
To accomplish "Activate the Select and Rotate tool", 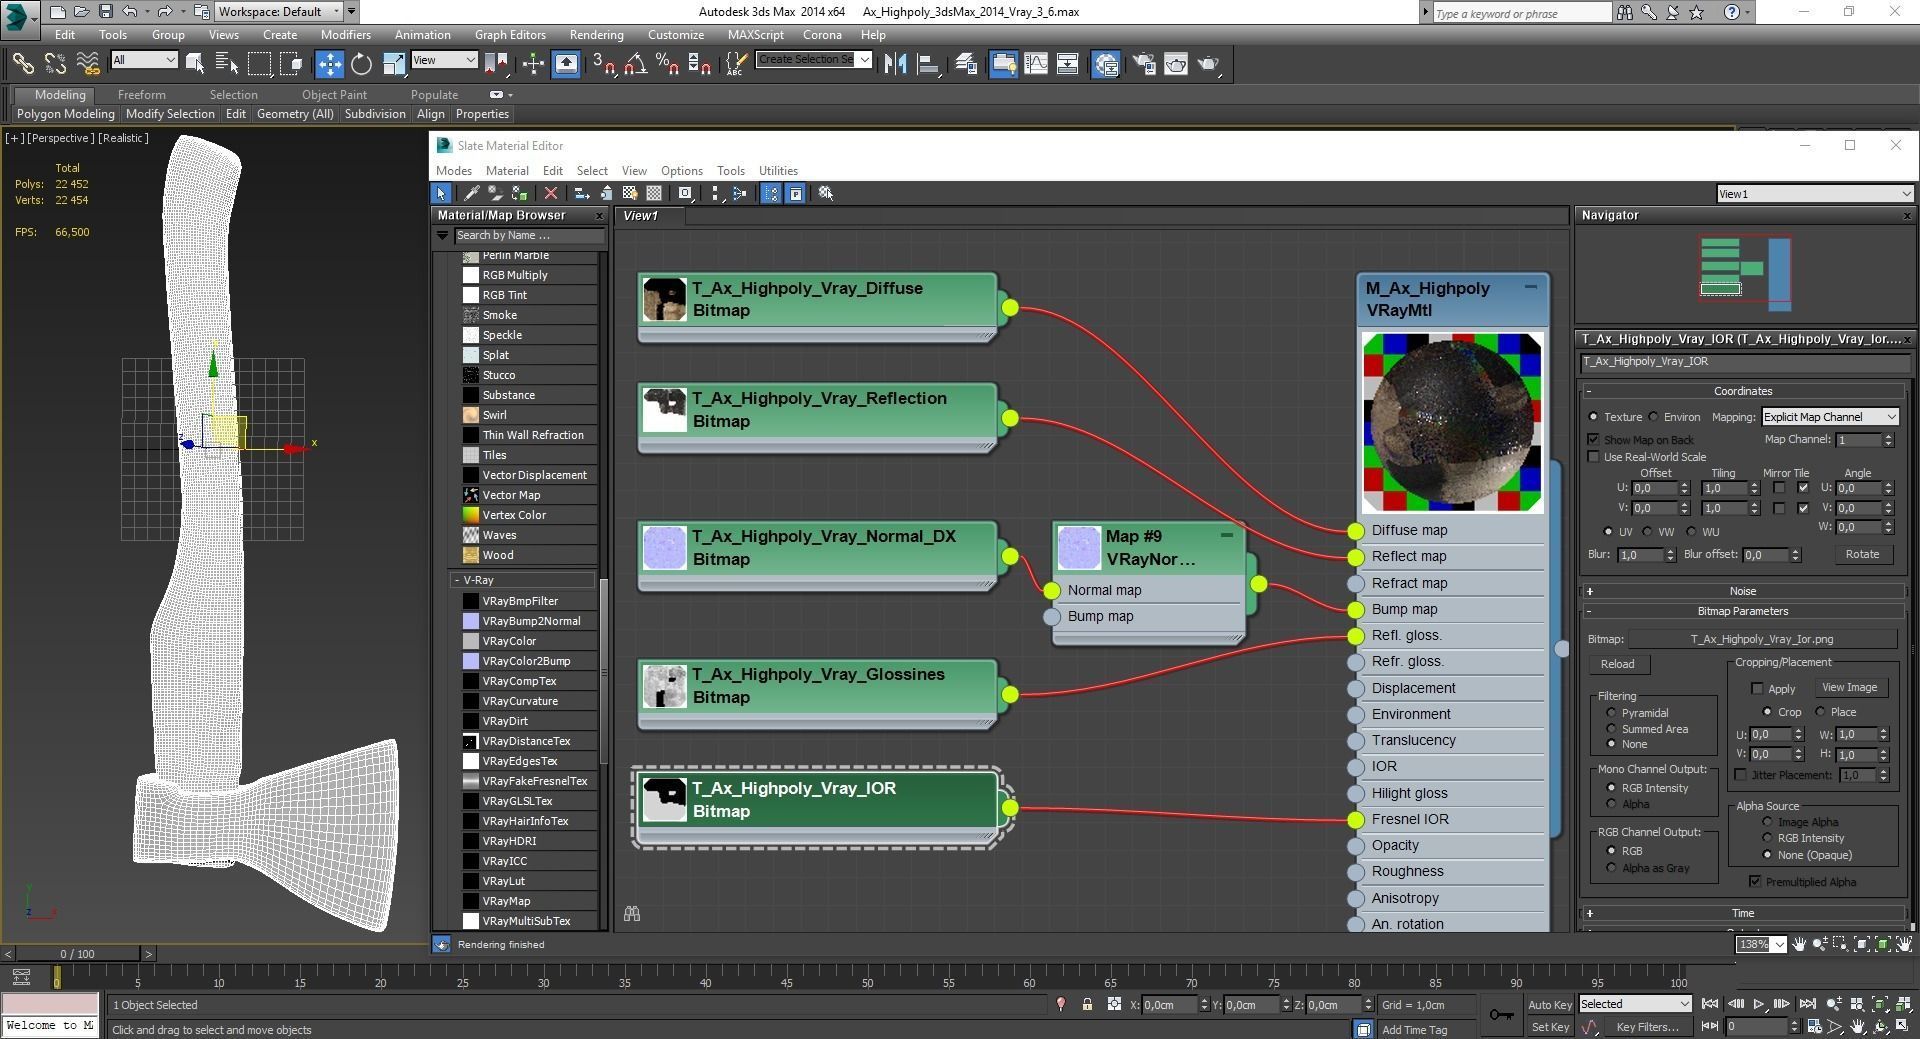I will [361, 64].
